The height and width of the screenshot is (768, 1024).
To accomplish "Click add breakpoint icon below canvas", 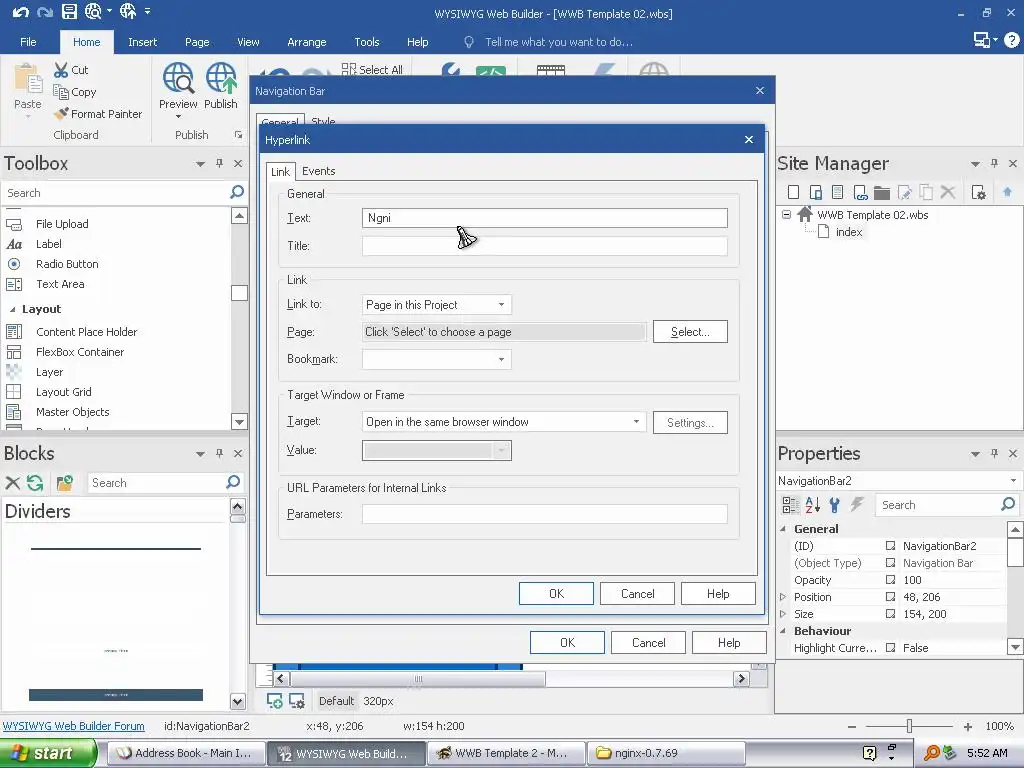I will (x=275, y=701).
